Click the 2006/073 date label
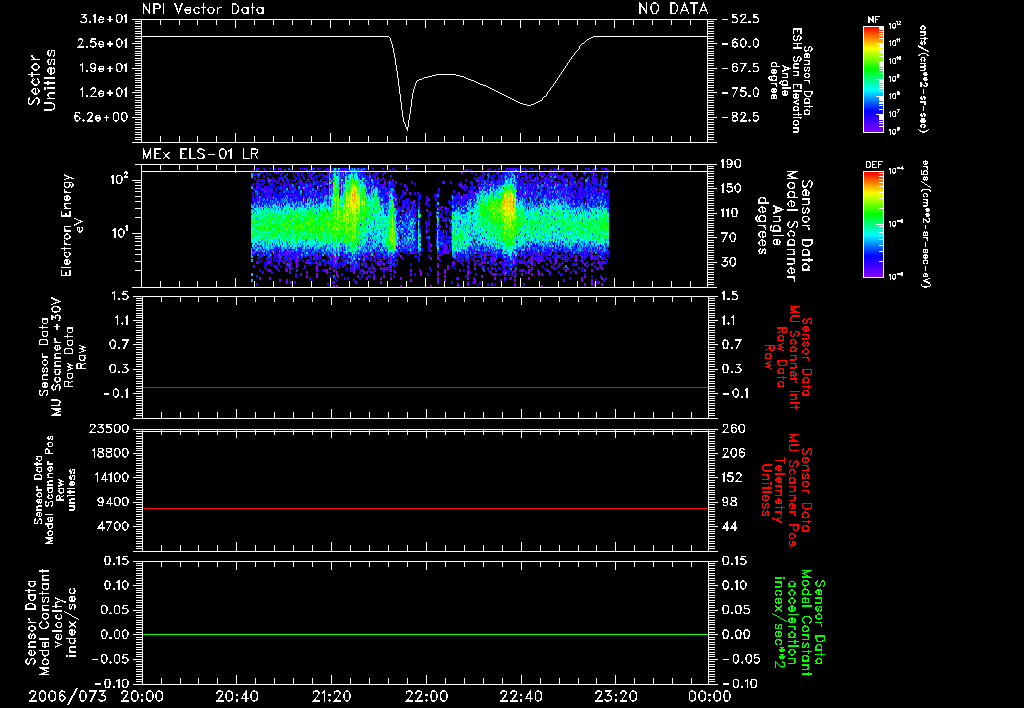Screen dimensions: 1024x708 tap(67, 696)
